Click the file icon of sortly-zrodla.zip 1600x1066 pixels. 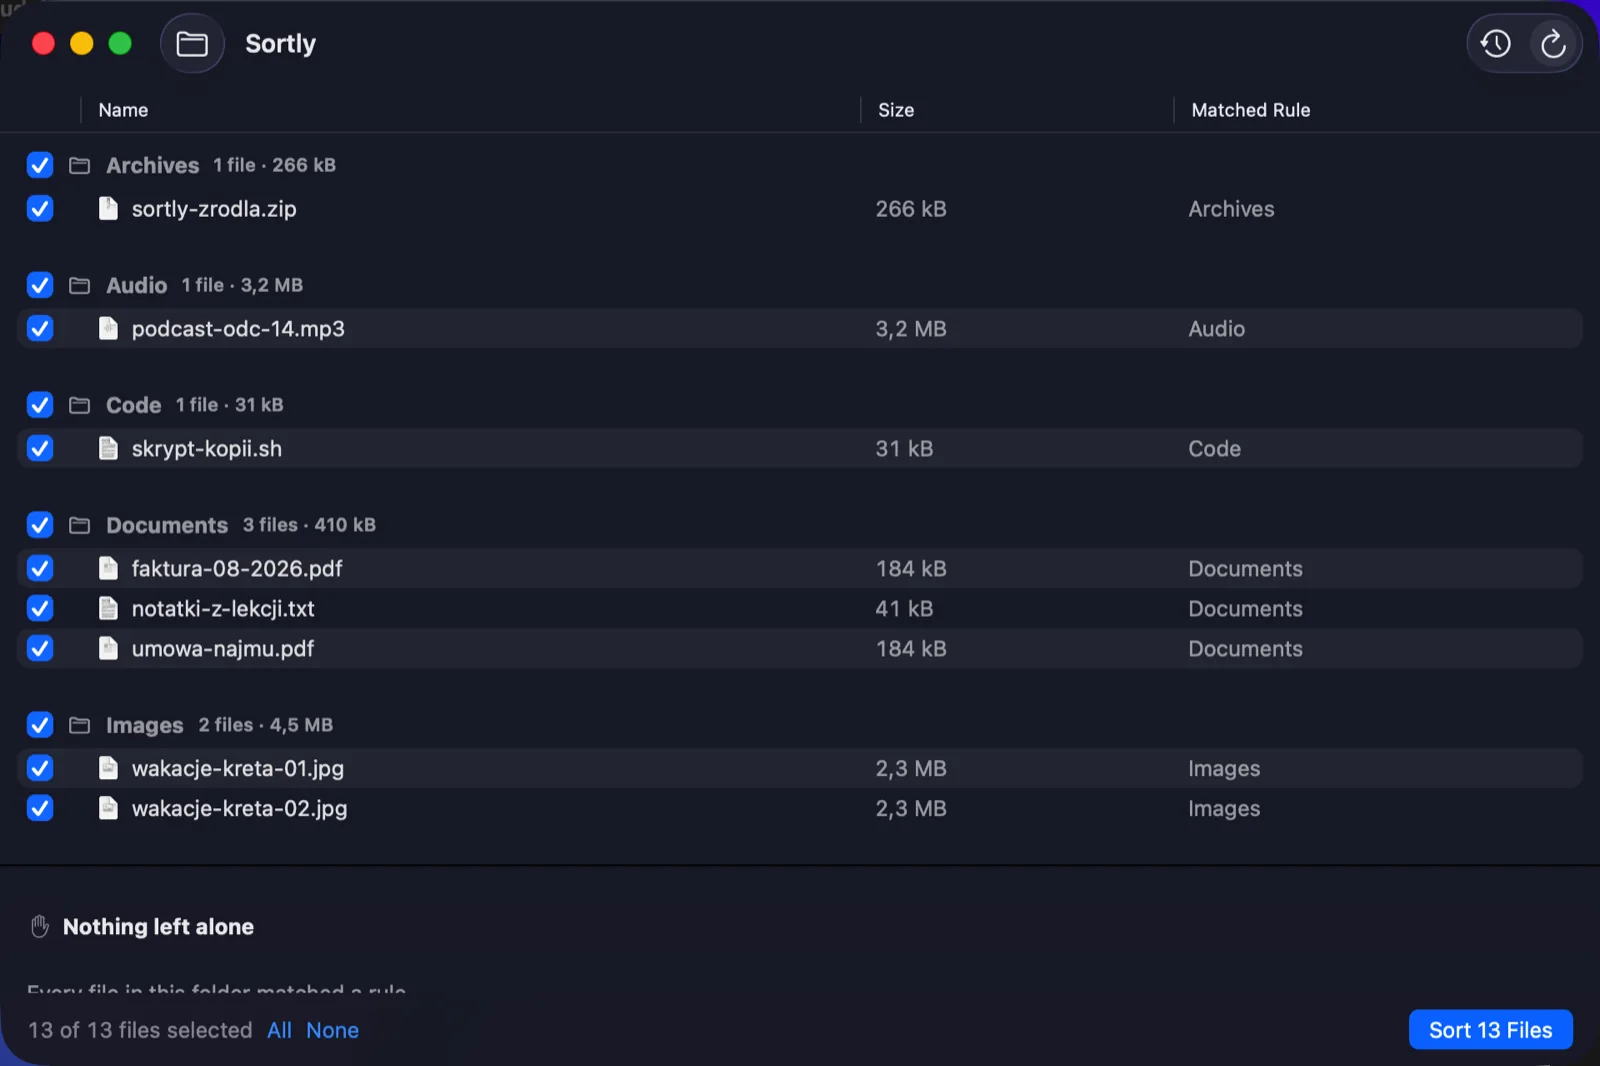point(108,208)
